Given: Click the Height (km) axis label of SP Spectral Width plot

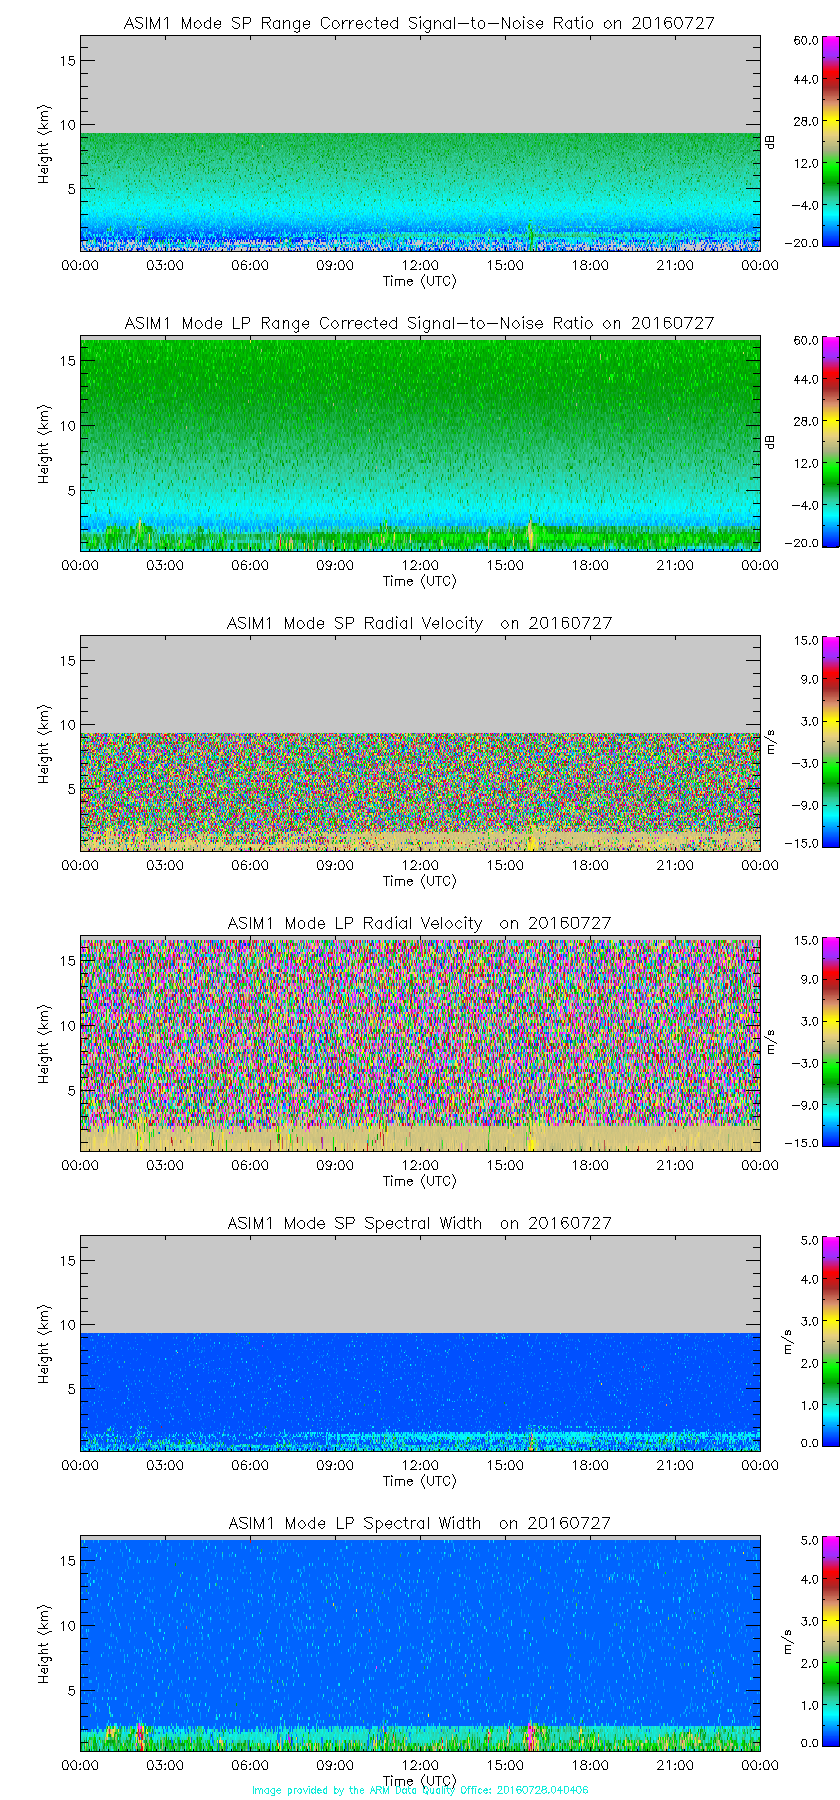Looking at the screenshot, I should 44,1343.
